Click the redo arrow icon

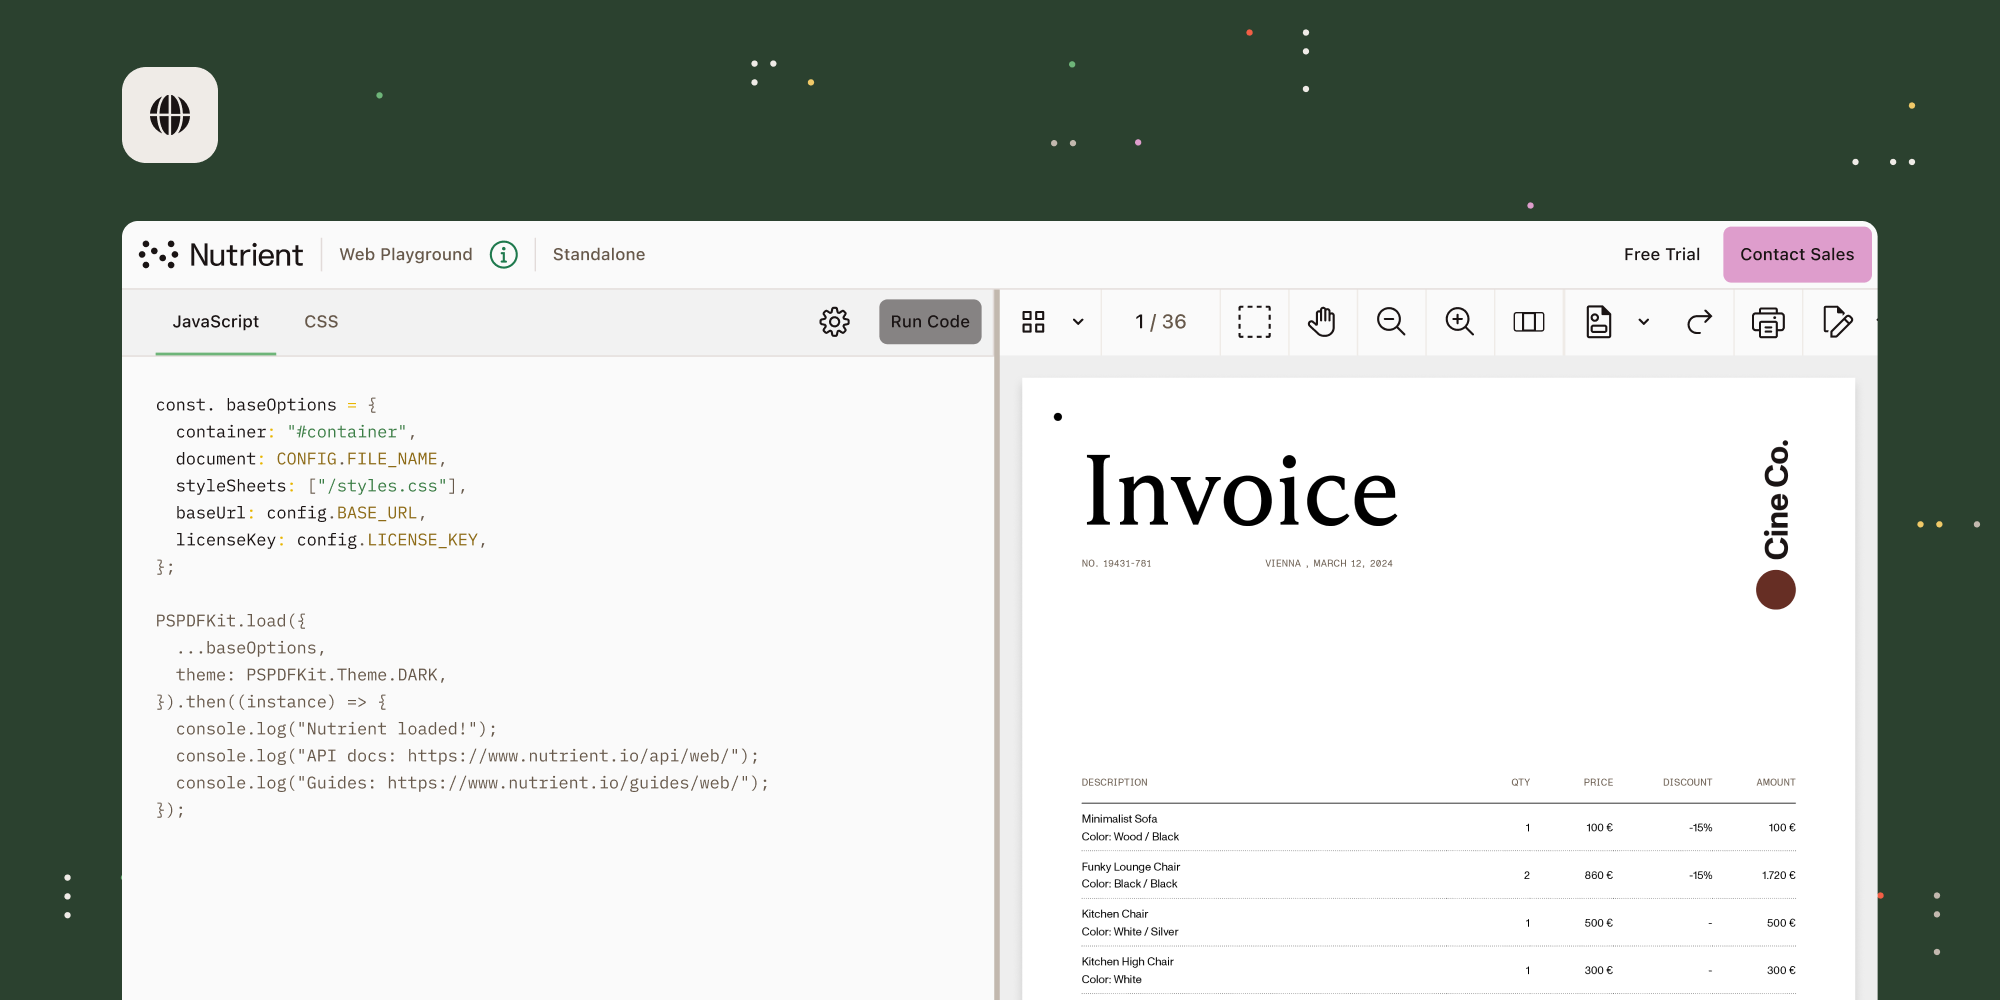click(x=1699, y=322)
